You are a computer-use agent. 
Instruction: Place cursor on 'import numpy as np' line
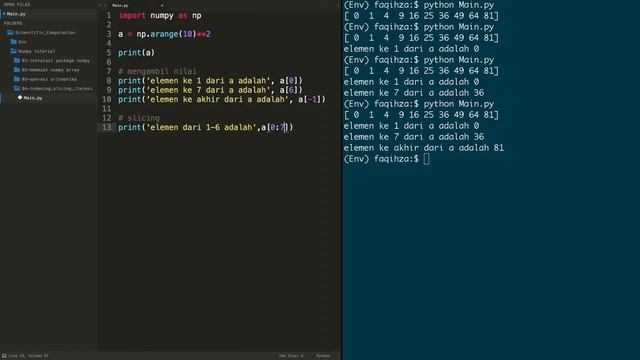click(x=160, y=16)
